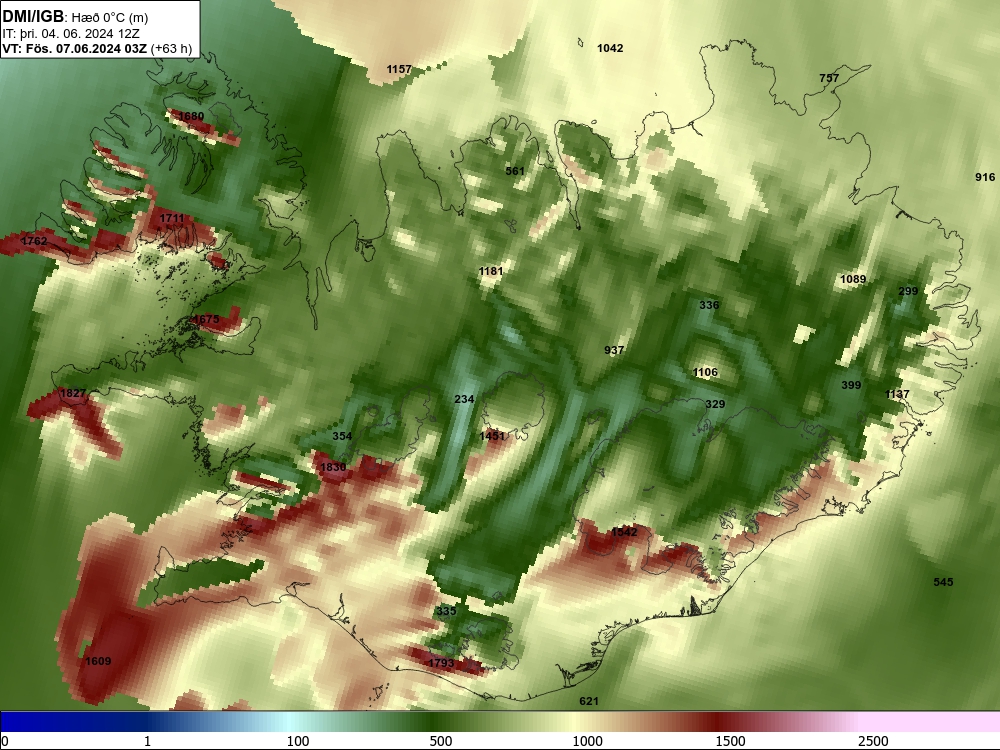1000x750 pixels.
Task: Click the map value 299
Action: (908, 291)
